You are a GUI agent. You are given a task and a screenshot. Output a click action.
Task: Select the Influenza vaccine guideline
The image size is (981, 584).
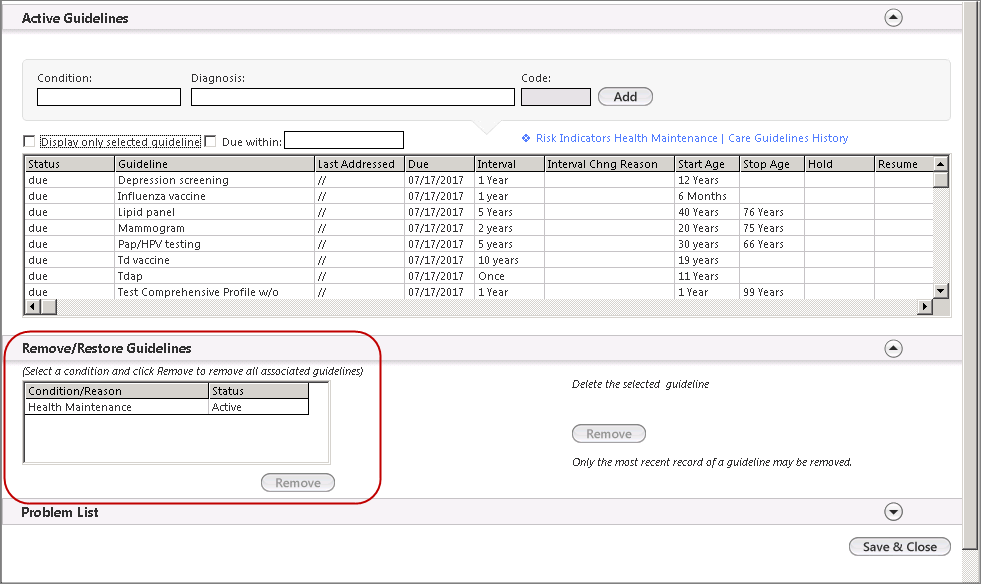479,197
